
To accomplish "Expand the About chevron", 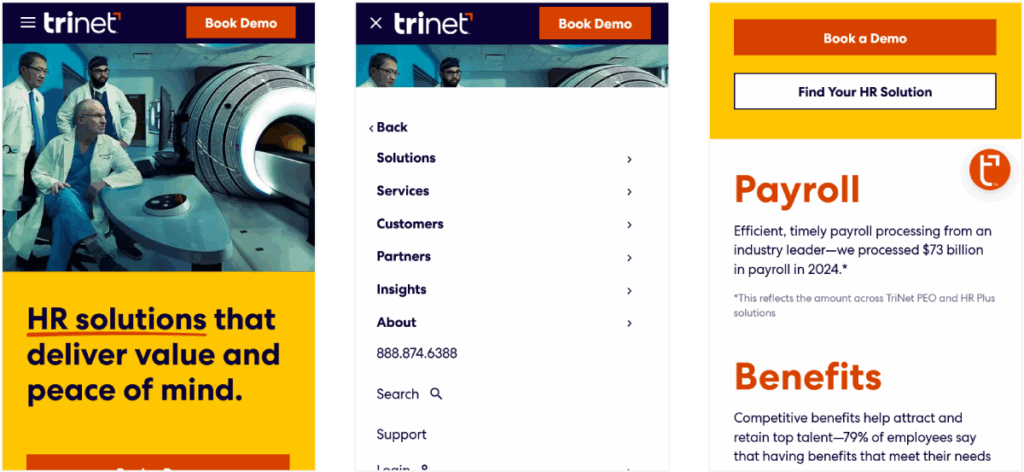I will click(630, 323).
